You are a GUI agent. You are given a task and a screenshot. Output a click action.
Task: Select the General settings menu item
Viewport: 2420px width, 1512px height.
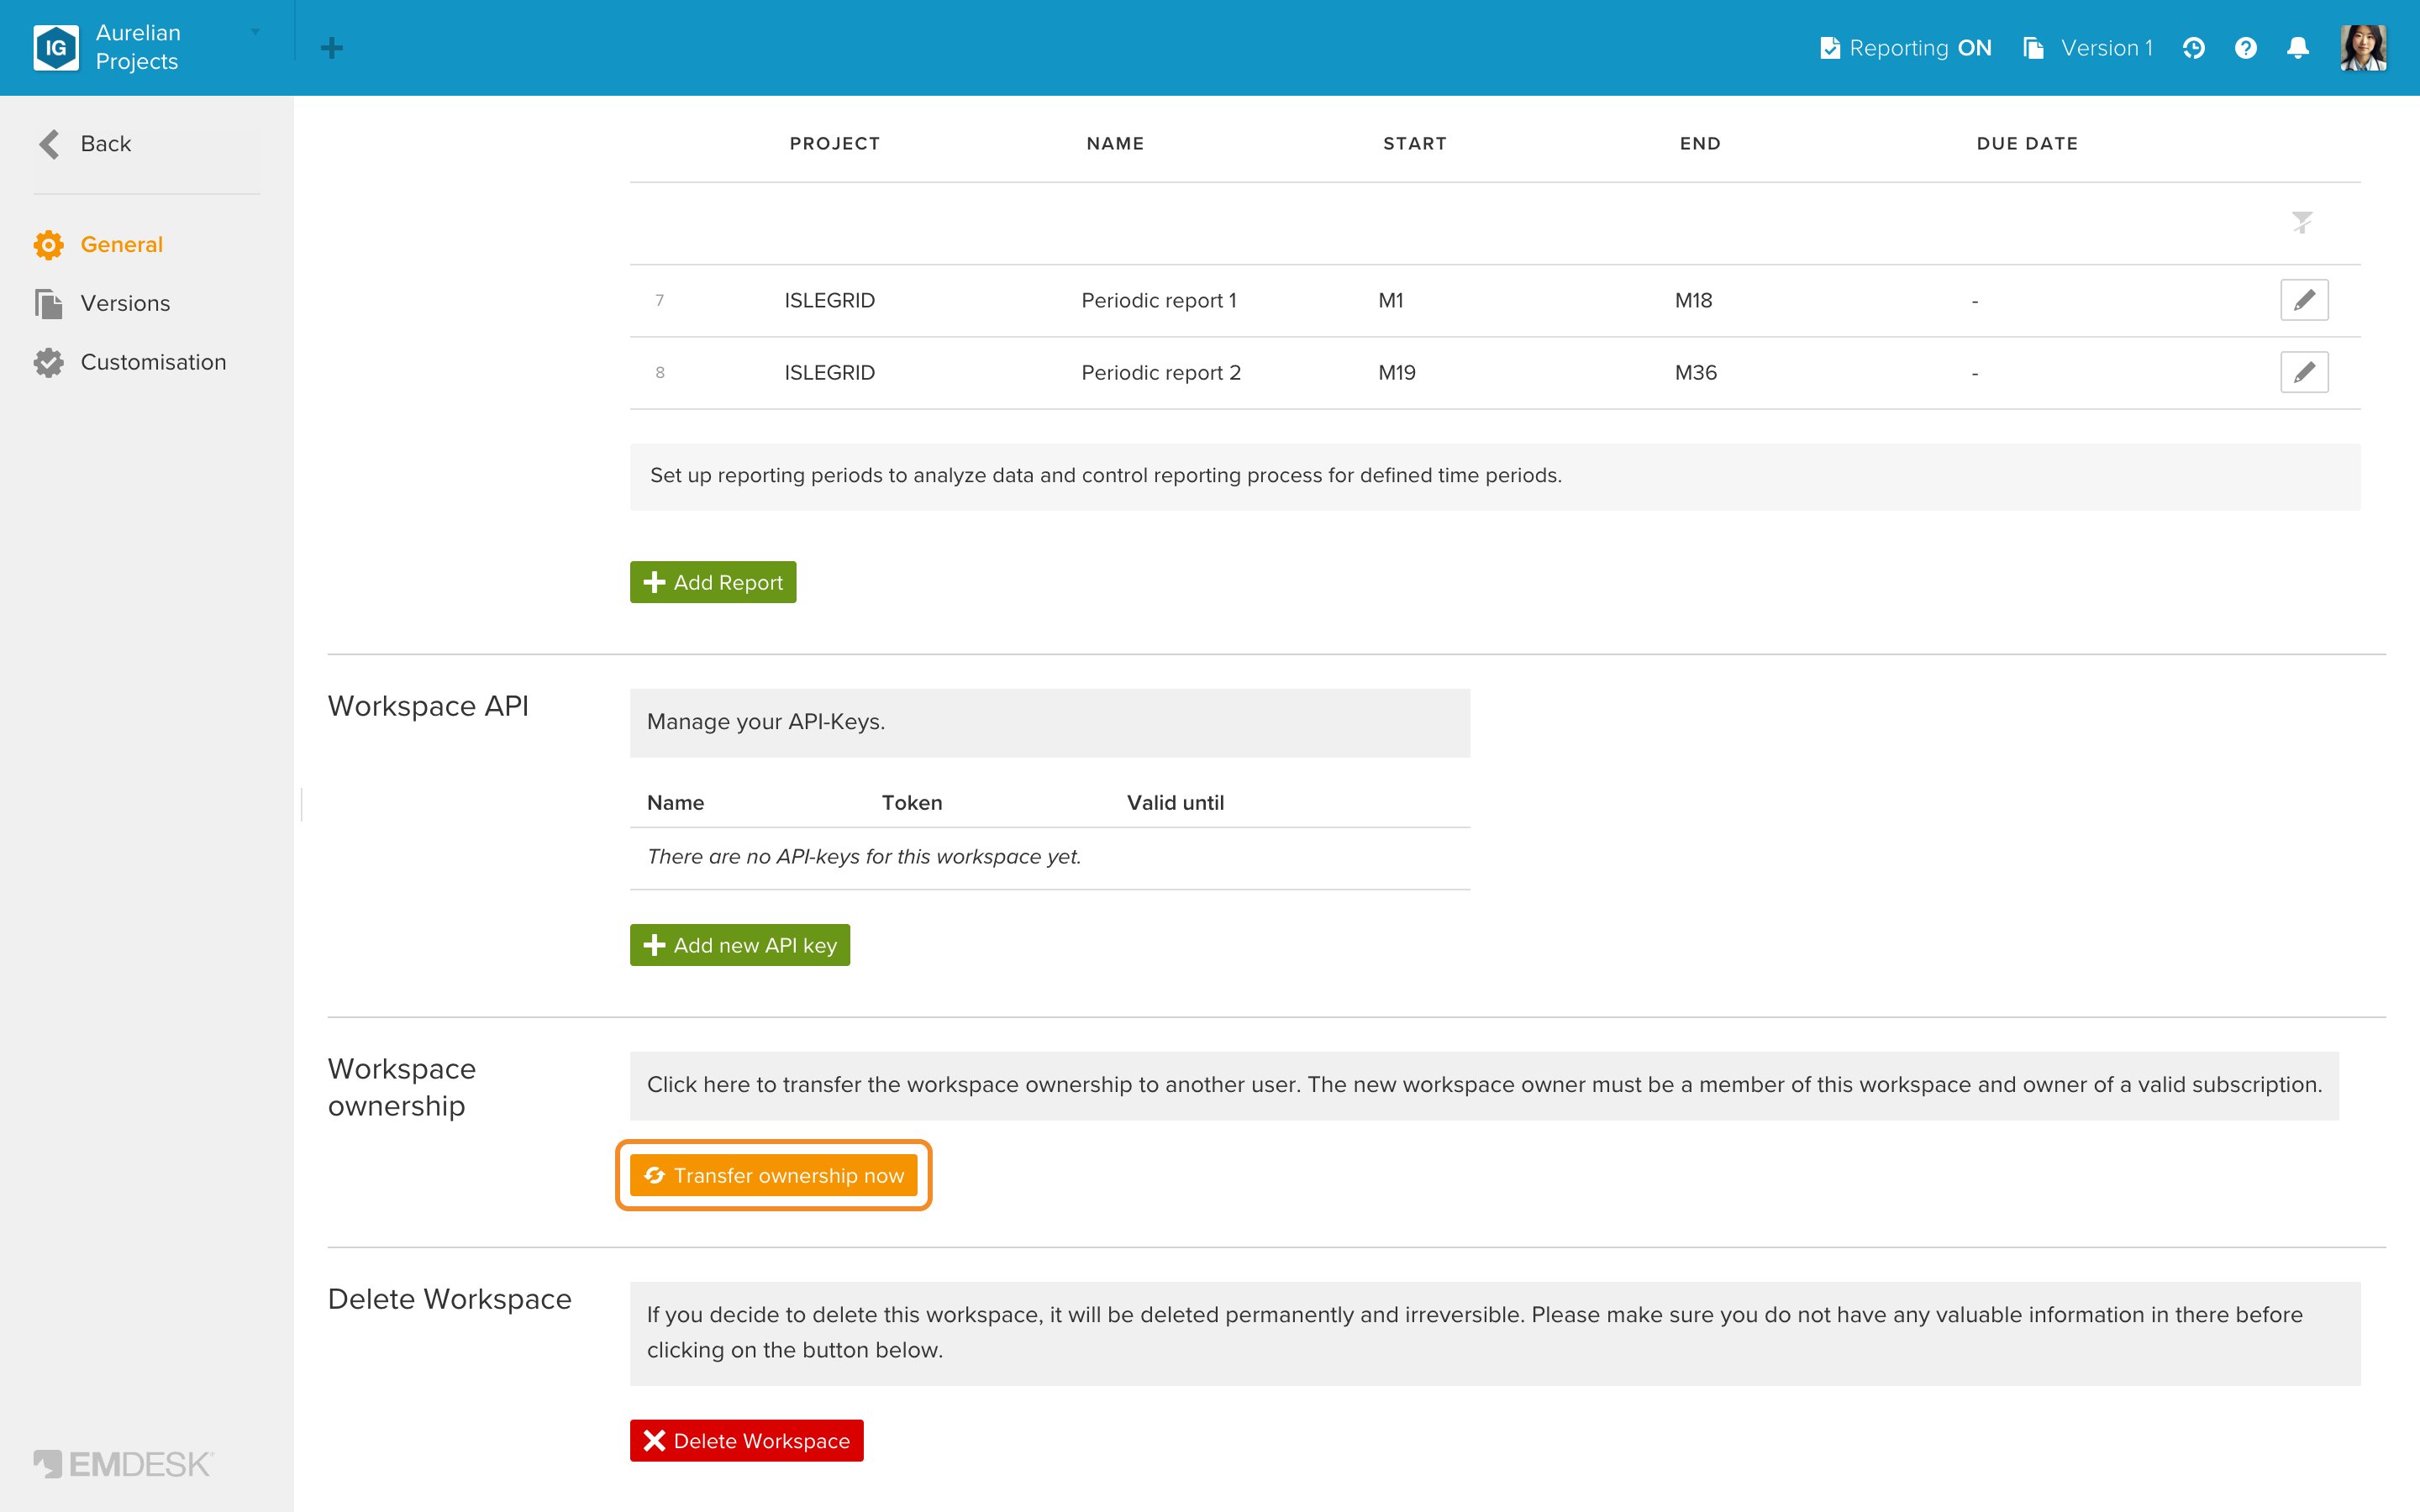point(98,245)
